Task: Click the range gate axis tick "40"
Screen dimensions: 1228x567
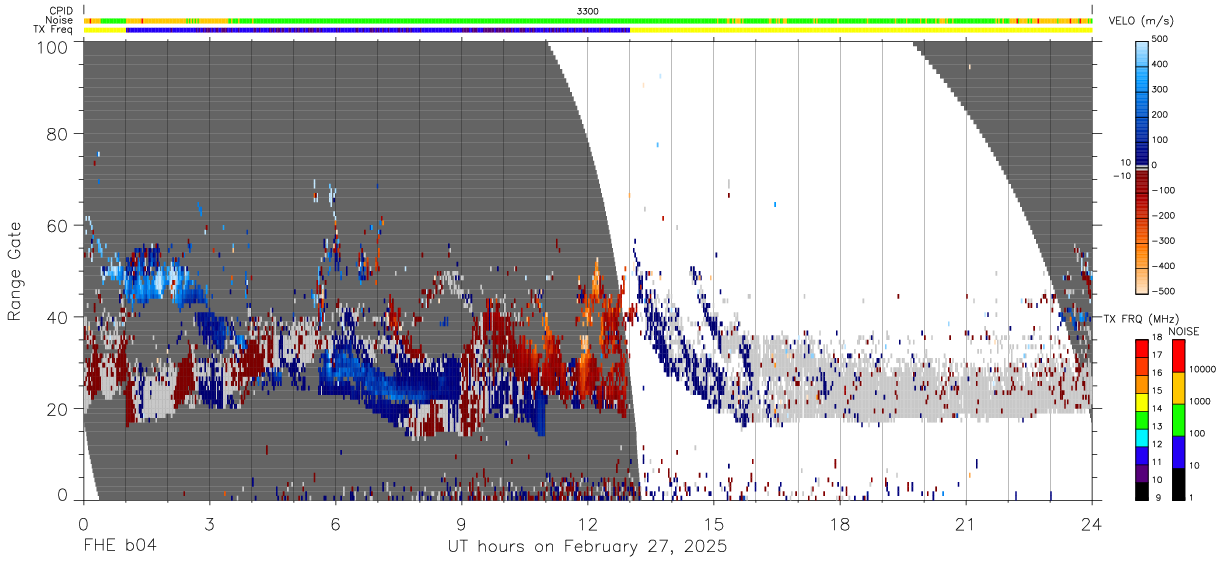Action: coord(58,317)
